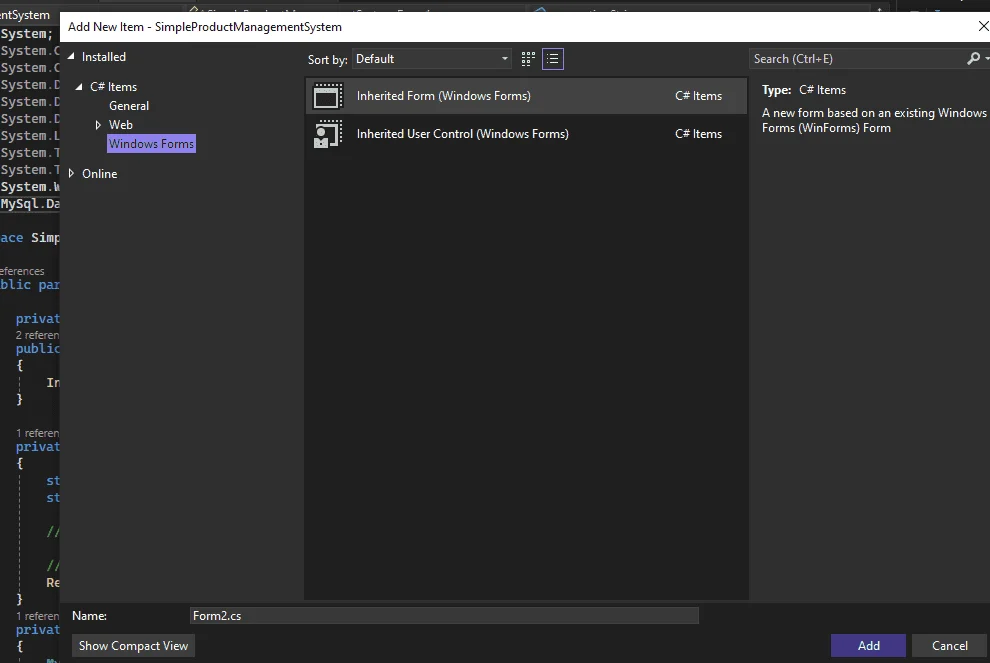Image resolution: width=990 pixels, height=663 pixels.
Task: Click the Name field containing Form2.cs
Action: [x=444, y=616]
